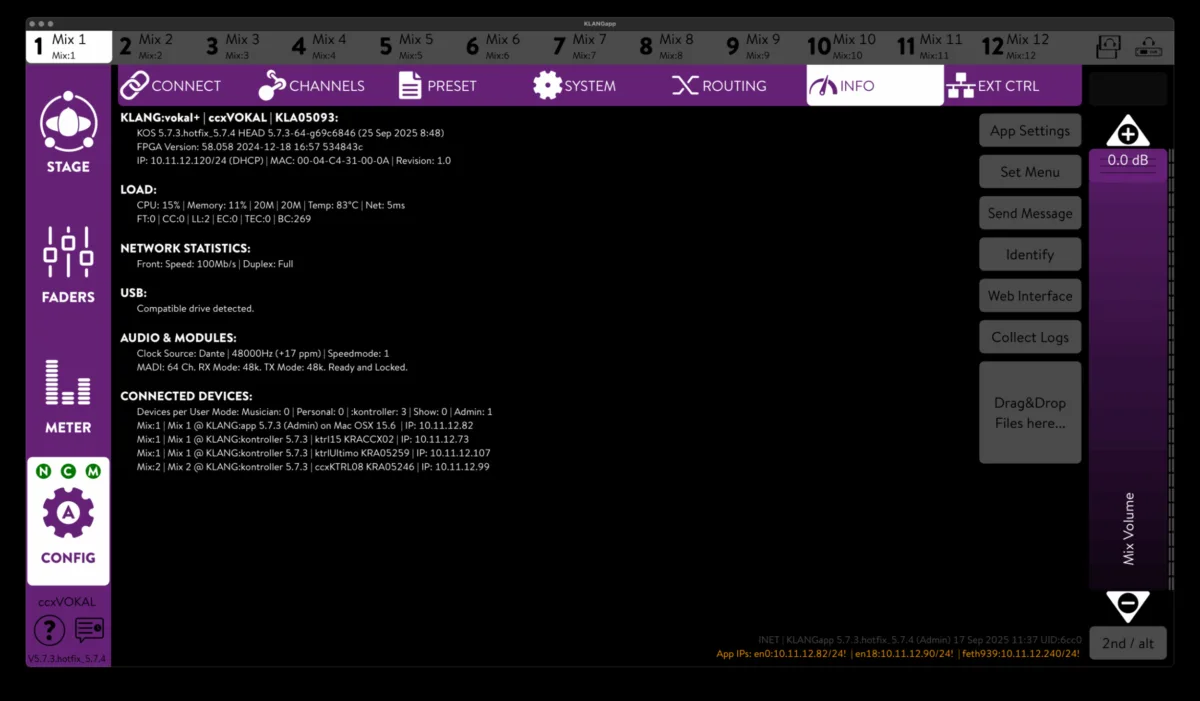Click the Send Message button
Image resolution: width=1200 pixels, height=701 pixels.
click(1030, 213)
